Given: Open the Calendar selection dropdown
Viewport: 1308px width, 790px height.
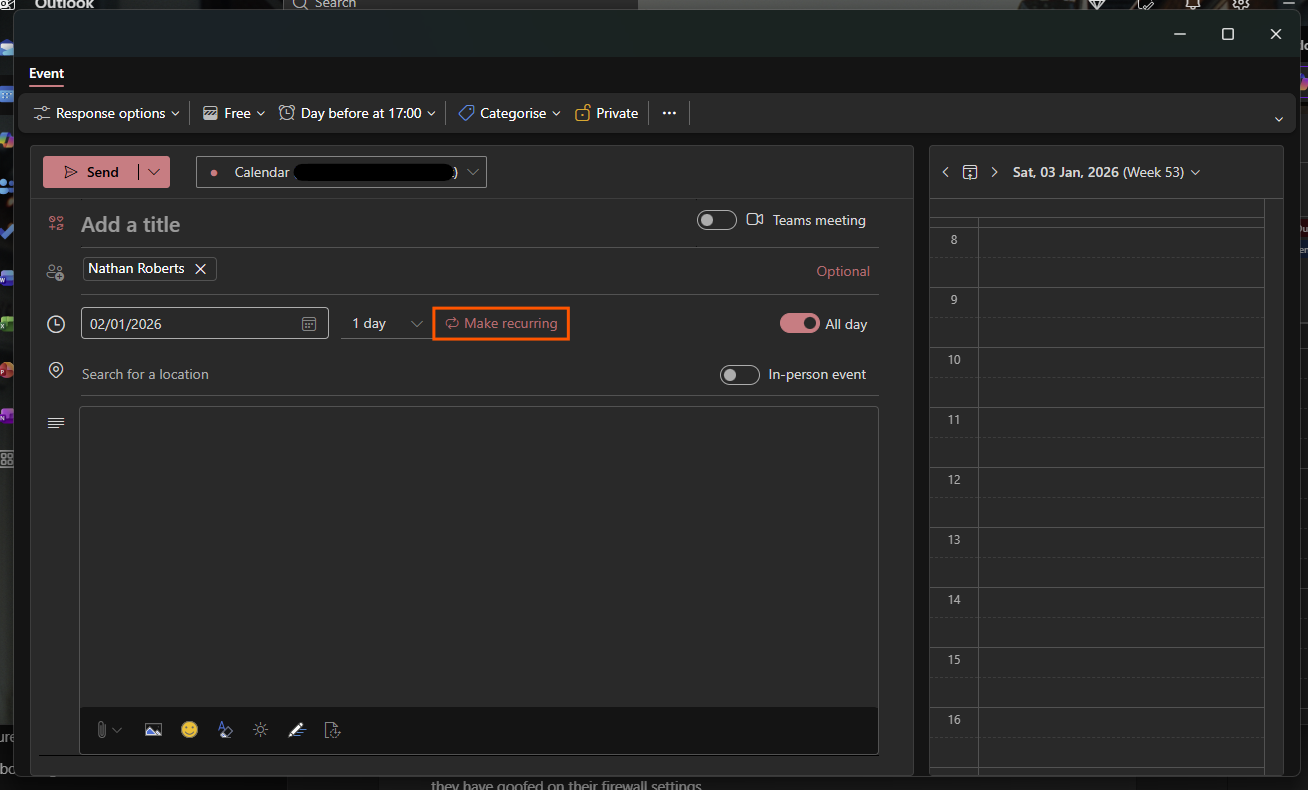Looking at the screenshot, I should (x=341, y=172).
